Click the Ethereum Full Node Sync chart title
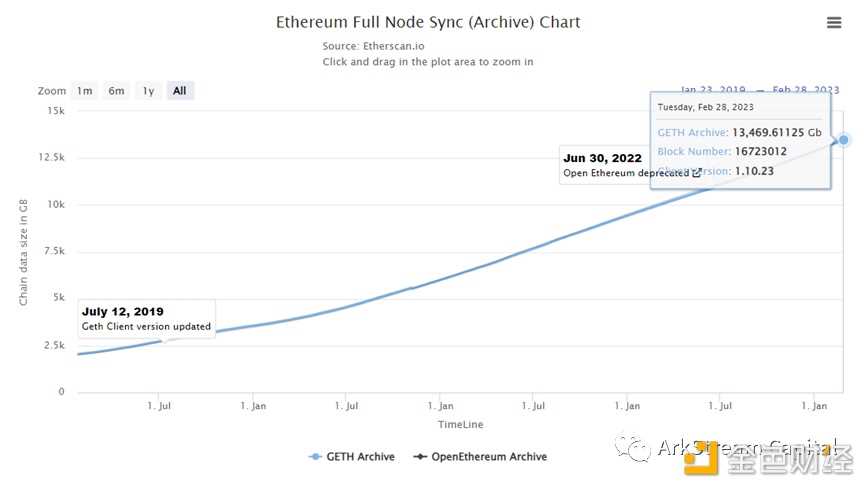 pyautogui.click(x=428, y=22)
